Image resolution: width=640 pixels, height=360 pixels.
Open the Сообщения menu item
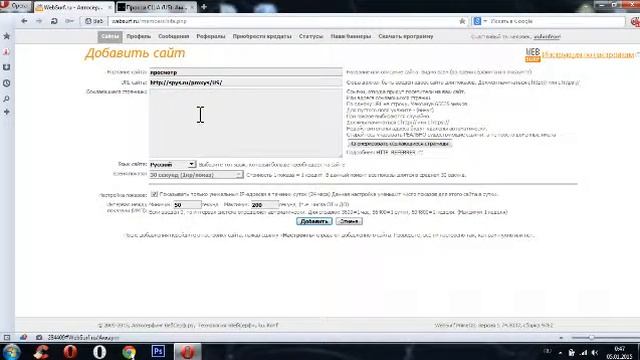click(x=173, y=36)
